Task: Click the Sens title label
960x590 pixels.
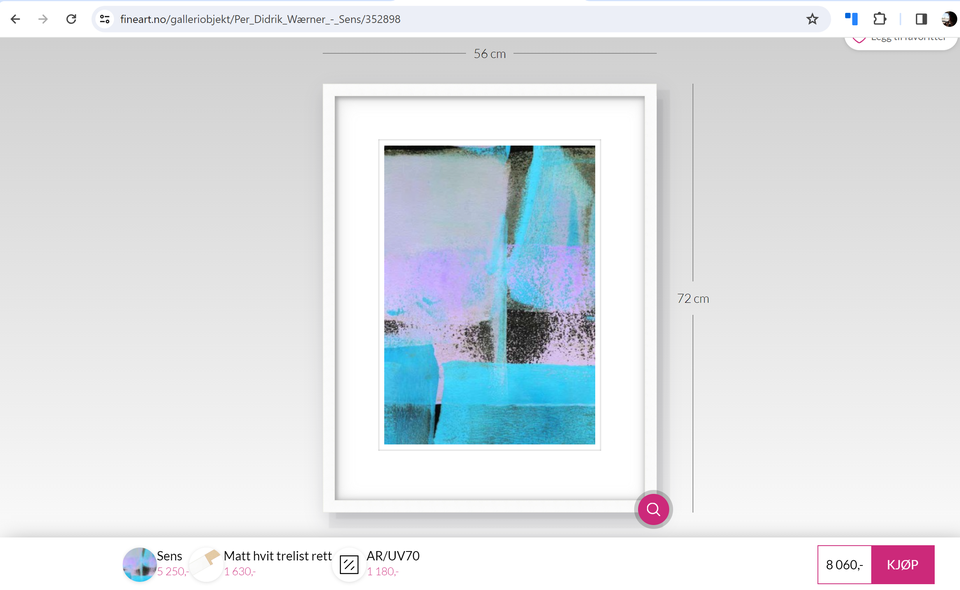Action: point(170,556)
